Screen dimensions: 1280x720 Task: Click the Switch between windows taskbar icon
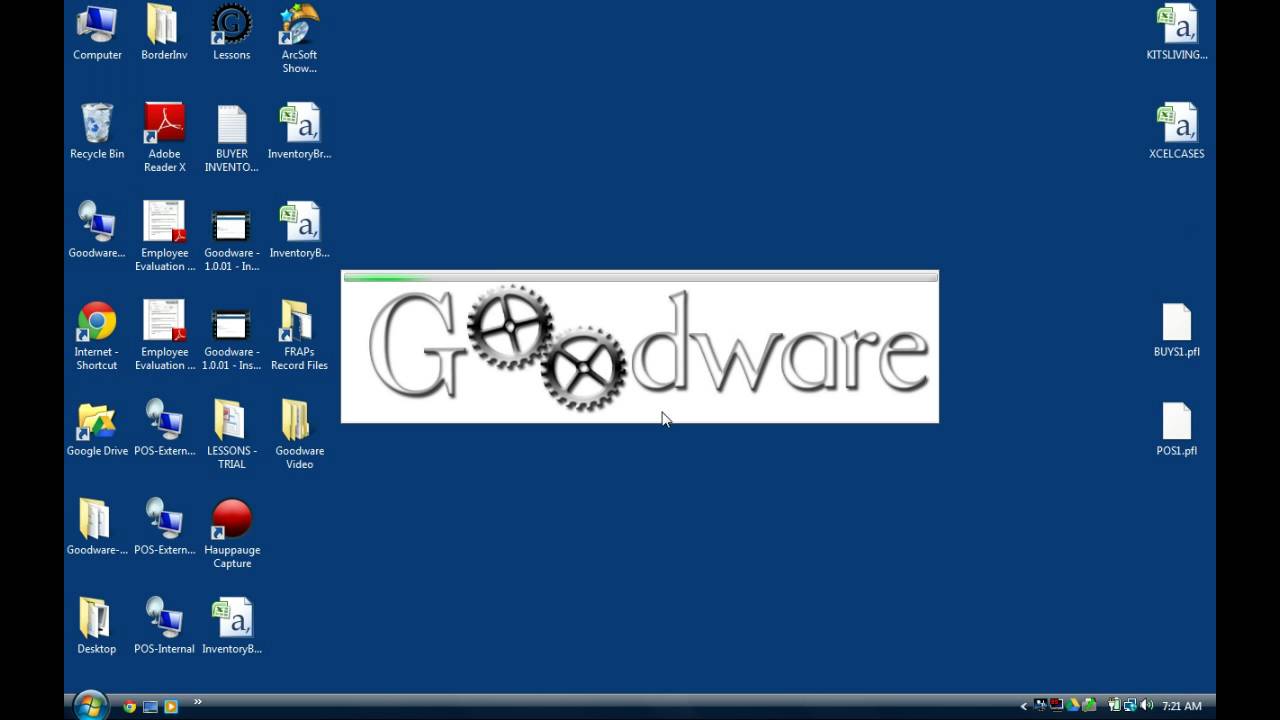(150, 707)
